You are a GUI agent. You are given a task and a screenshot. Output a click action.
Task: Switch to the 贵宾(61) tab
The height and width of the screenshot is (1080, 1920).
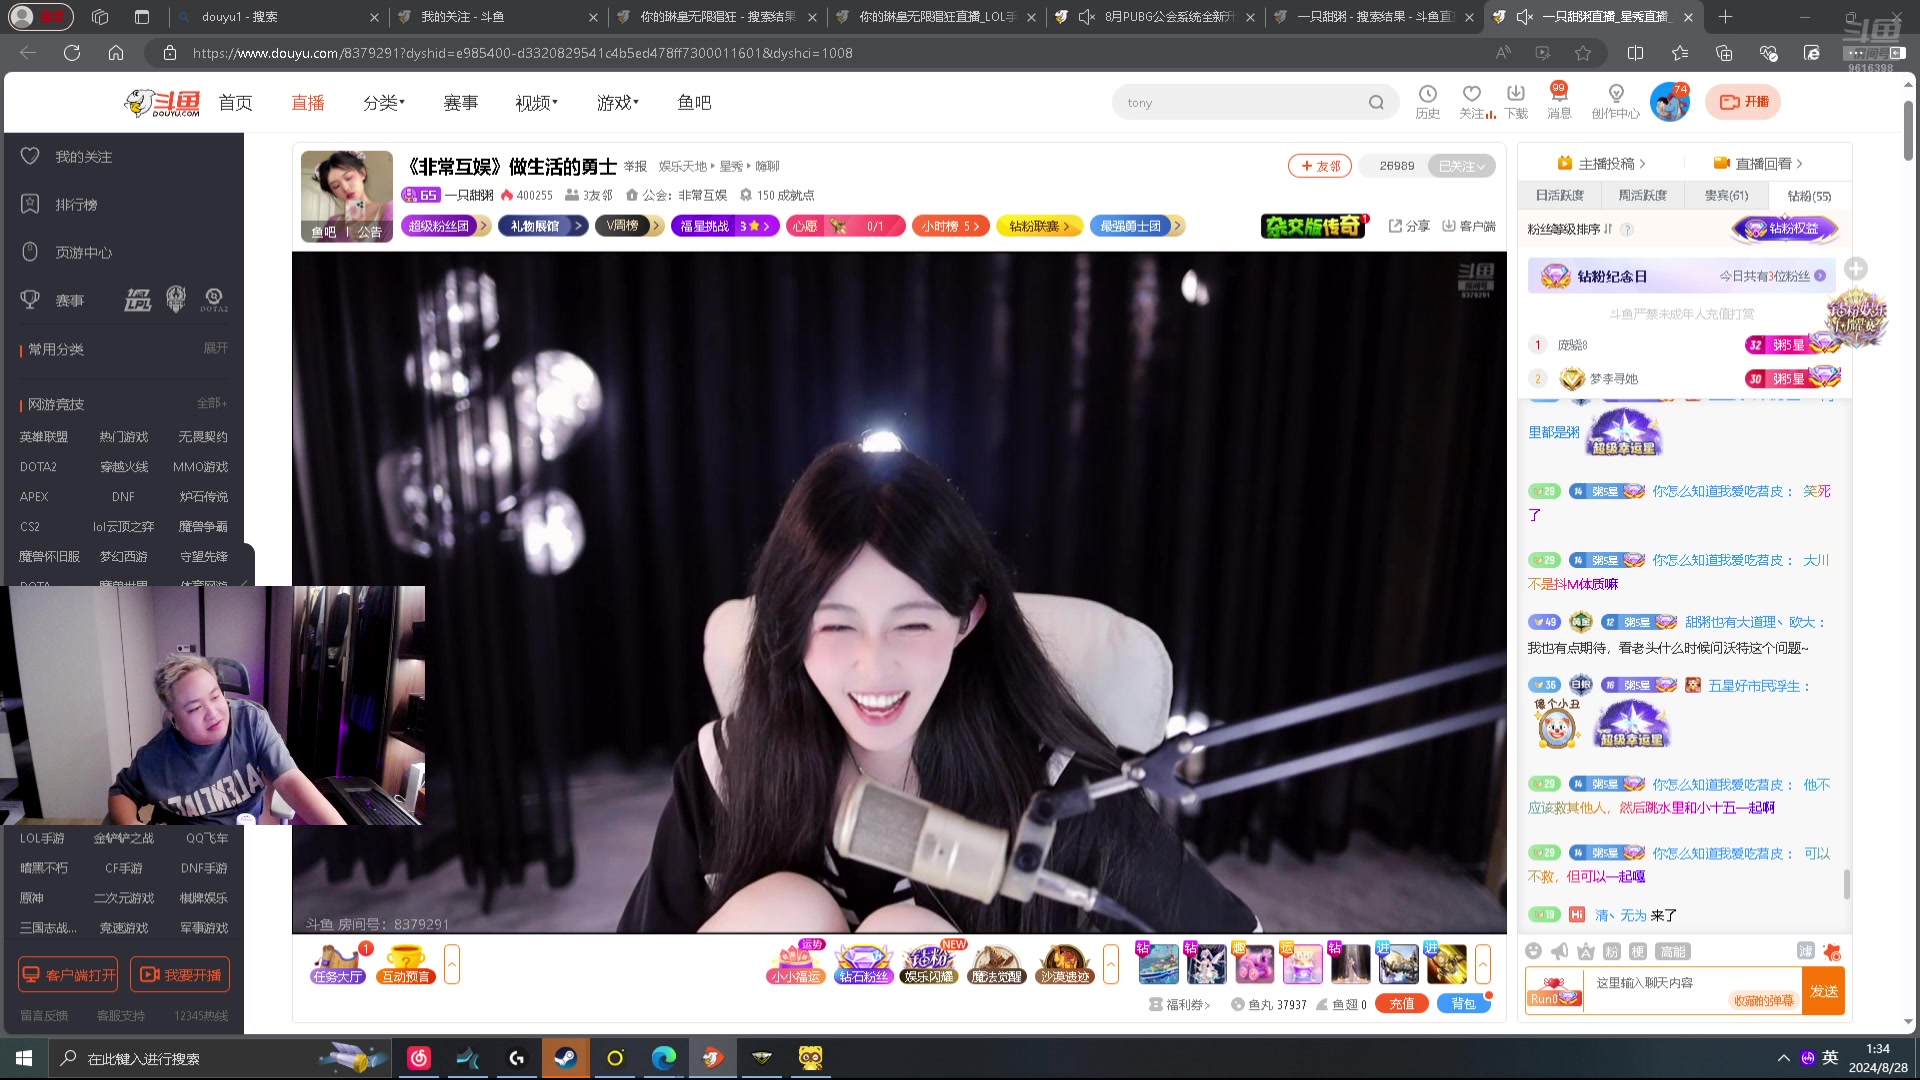click(x=1726, y=196)
